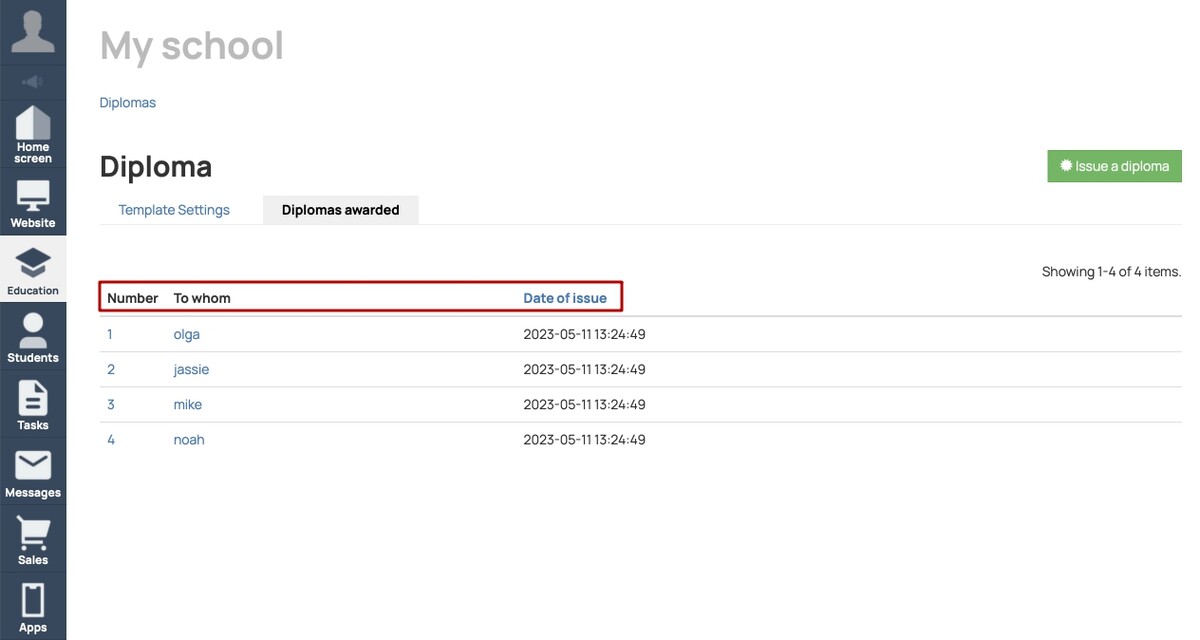Click the Number column header
This screenshot has width=1200, height=640.
tap(133, 298)
